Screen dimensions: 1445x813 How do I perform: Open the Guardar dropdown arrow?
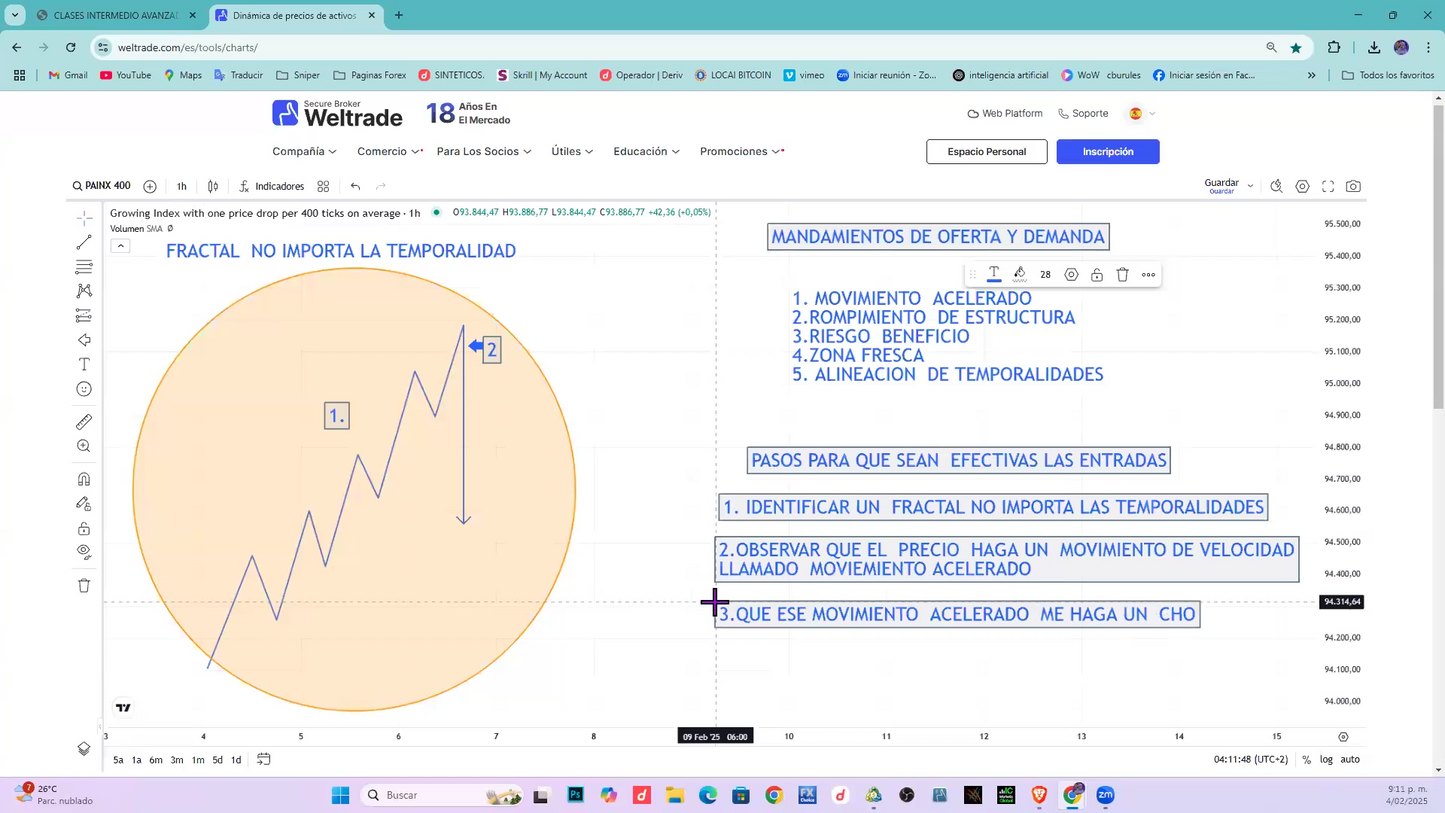pyautogui.click(x=1249, y=184)
